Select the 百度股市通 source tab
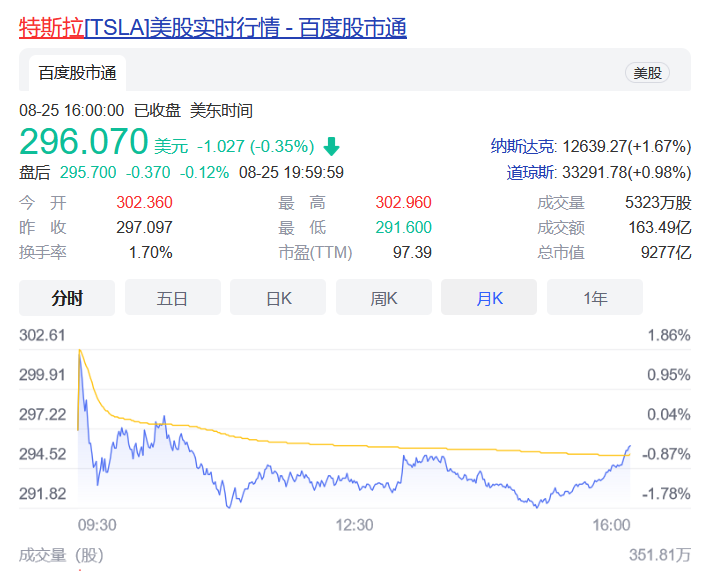Screen dimensions: 718x571 coord(77,72)
